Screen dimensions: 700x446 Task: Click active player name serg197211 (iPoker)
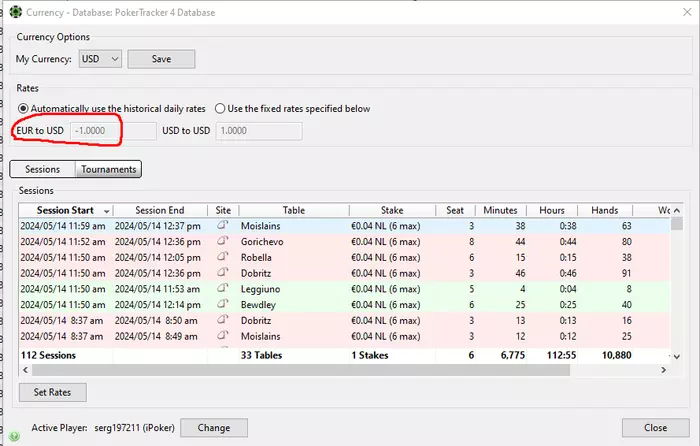[134, 428]
